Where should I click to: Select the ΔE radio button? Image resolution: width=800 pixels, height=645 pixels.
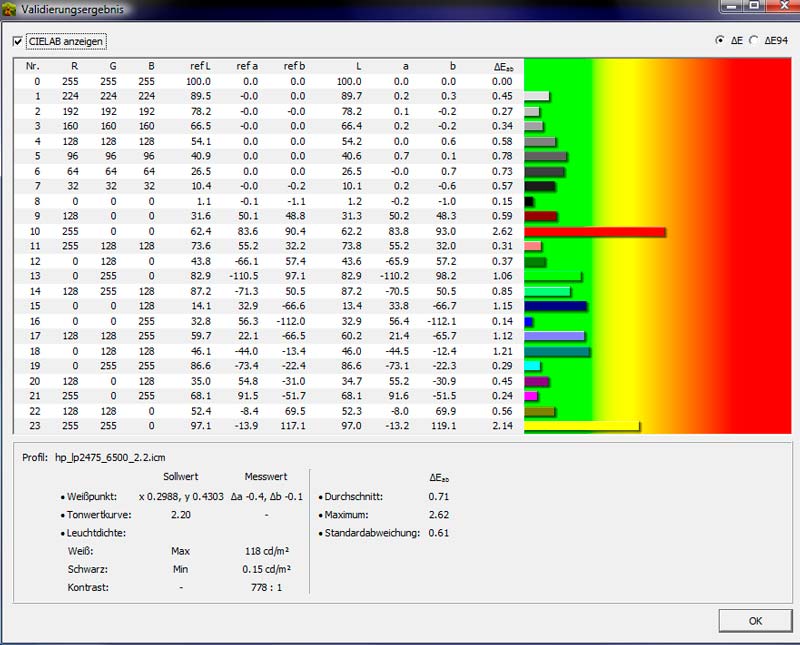pos(720,41)
